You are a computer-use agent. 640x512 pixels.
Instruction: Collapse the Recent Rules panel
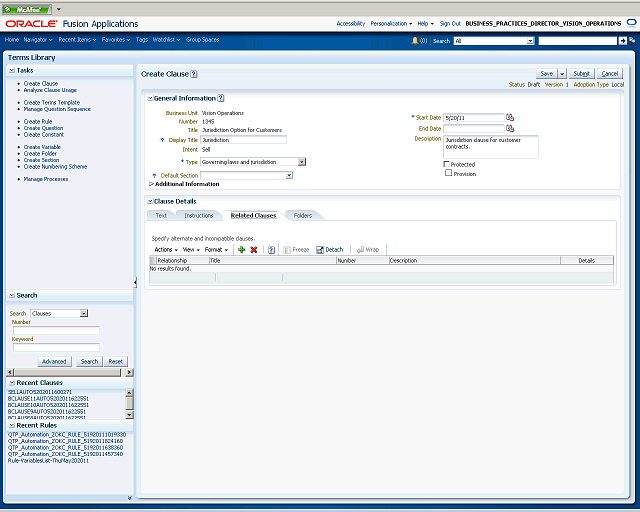[12, 425]
